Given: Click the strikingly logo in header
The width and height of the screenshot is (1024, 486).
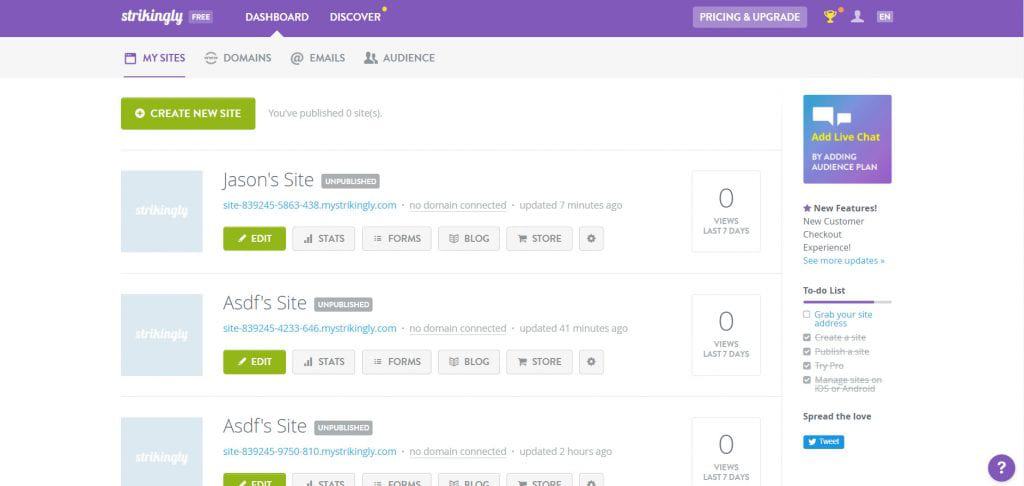Looking at the screenshot, I should [x=152, y=17].
